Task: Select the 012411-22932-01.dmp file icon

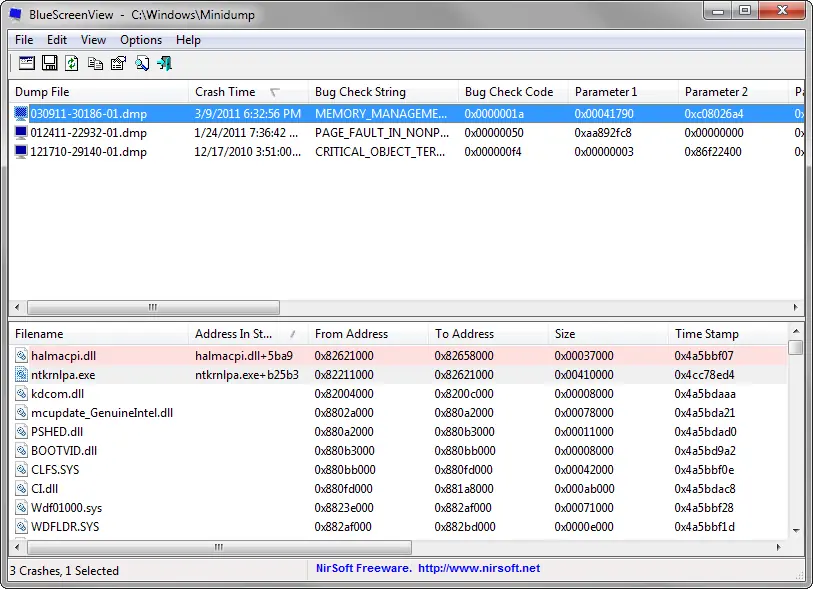Action: pyautogui.click(x=21, y=133)
